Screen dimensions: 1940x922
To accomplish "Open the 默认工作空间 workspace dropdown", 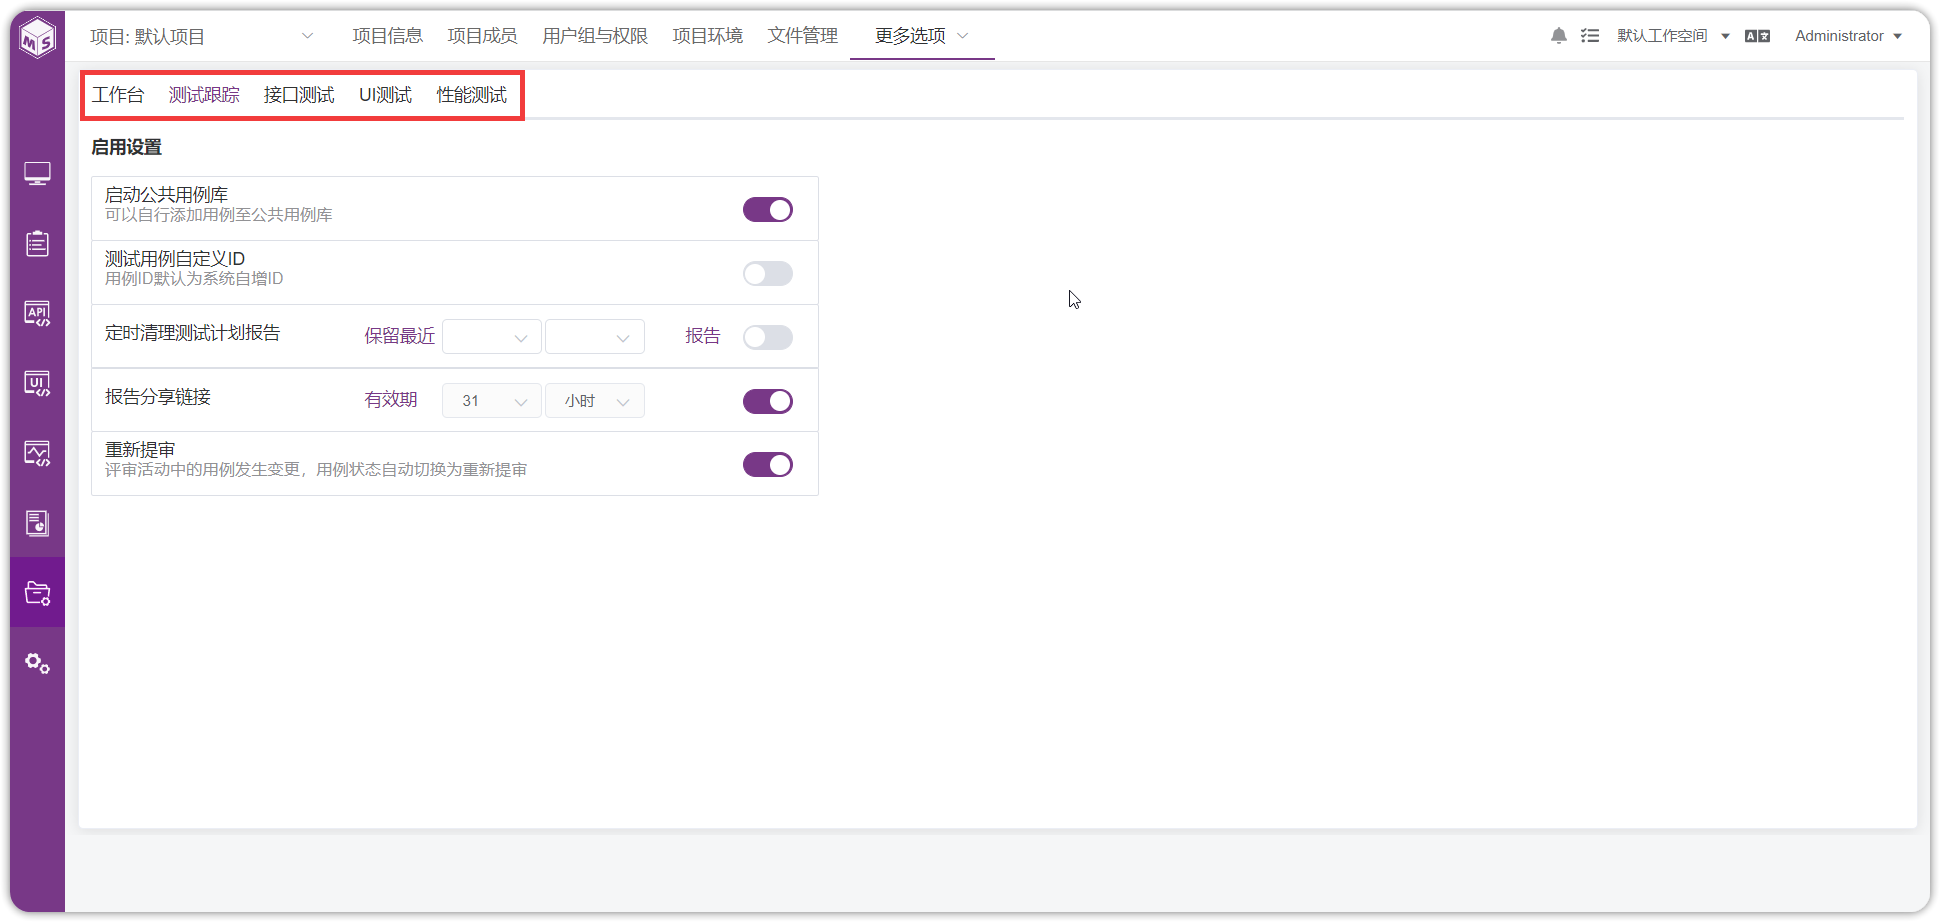I will pos(1673,36).
